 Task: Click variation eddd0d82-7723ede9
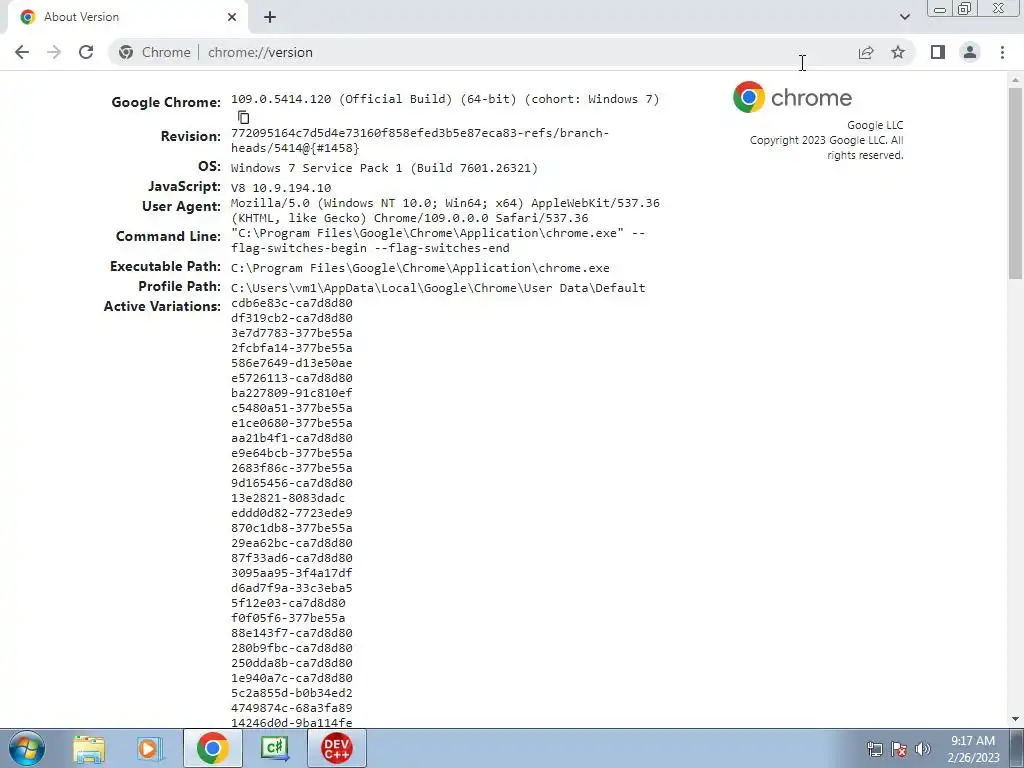(292, 513)
